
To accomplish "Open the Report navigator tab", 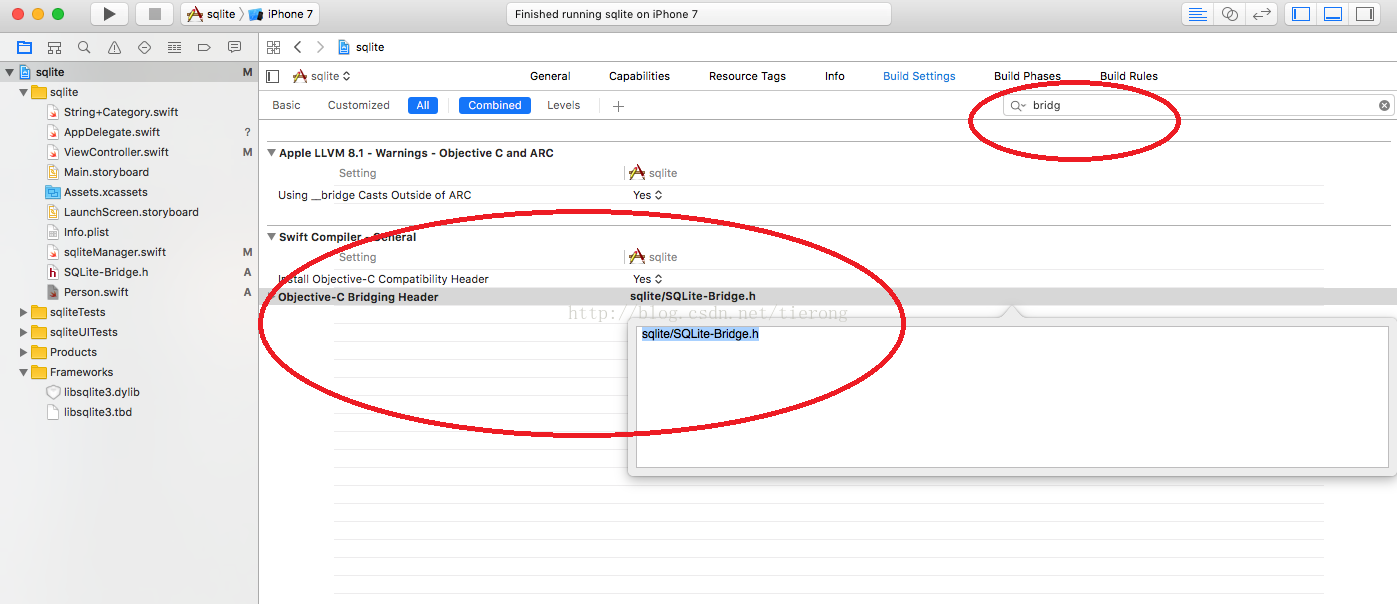I will (234, 47).
